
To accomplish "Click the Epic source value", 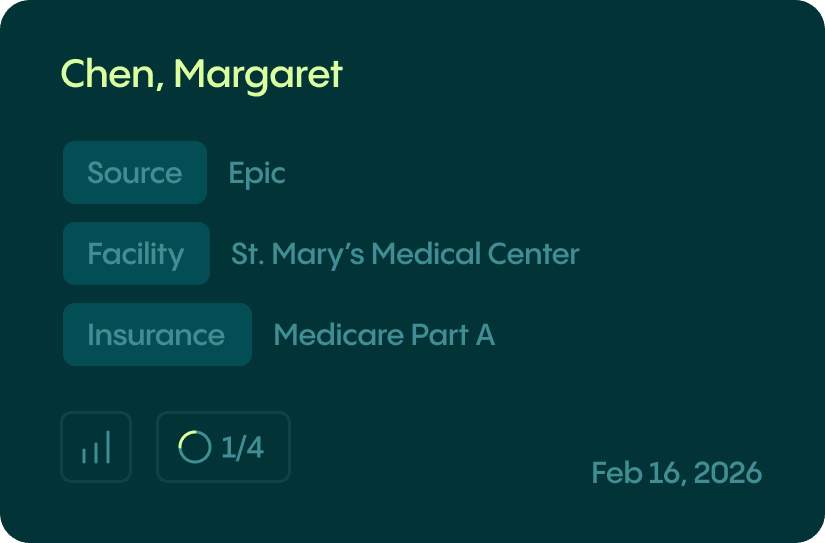I will (x=257, y=173).
